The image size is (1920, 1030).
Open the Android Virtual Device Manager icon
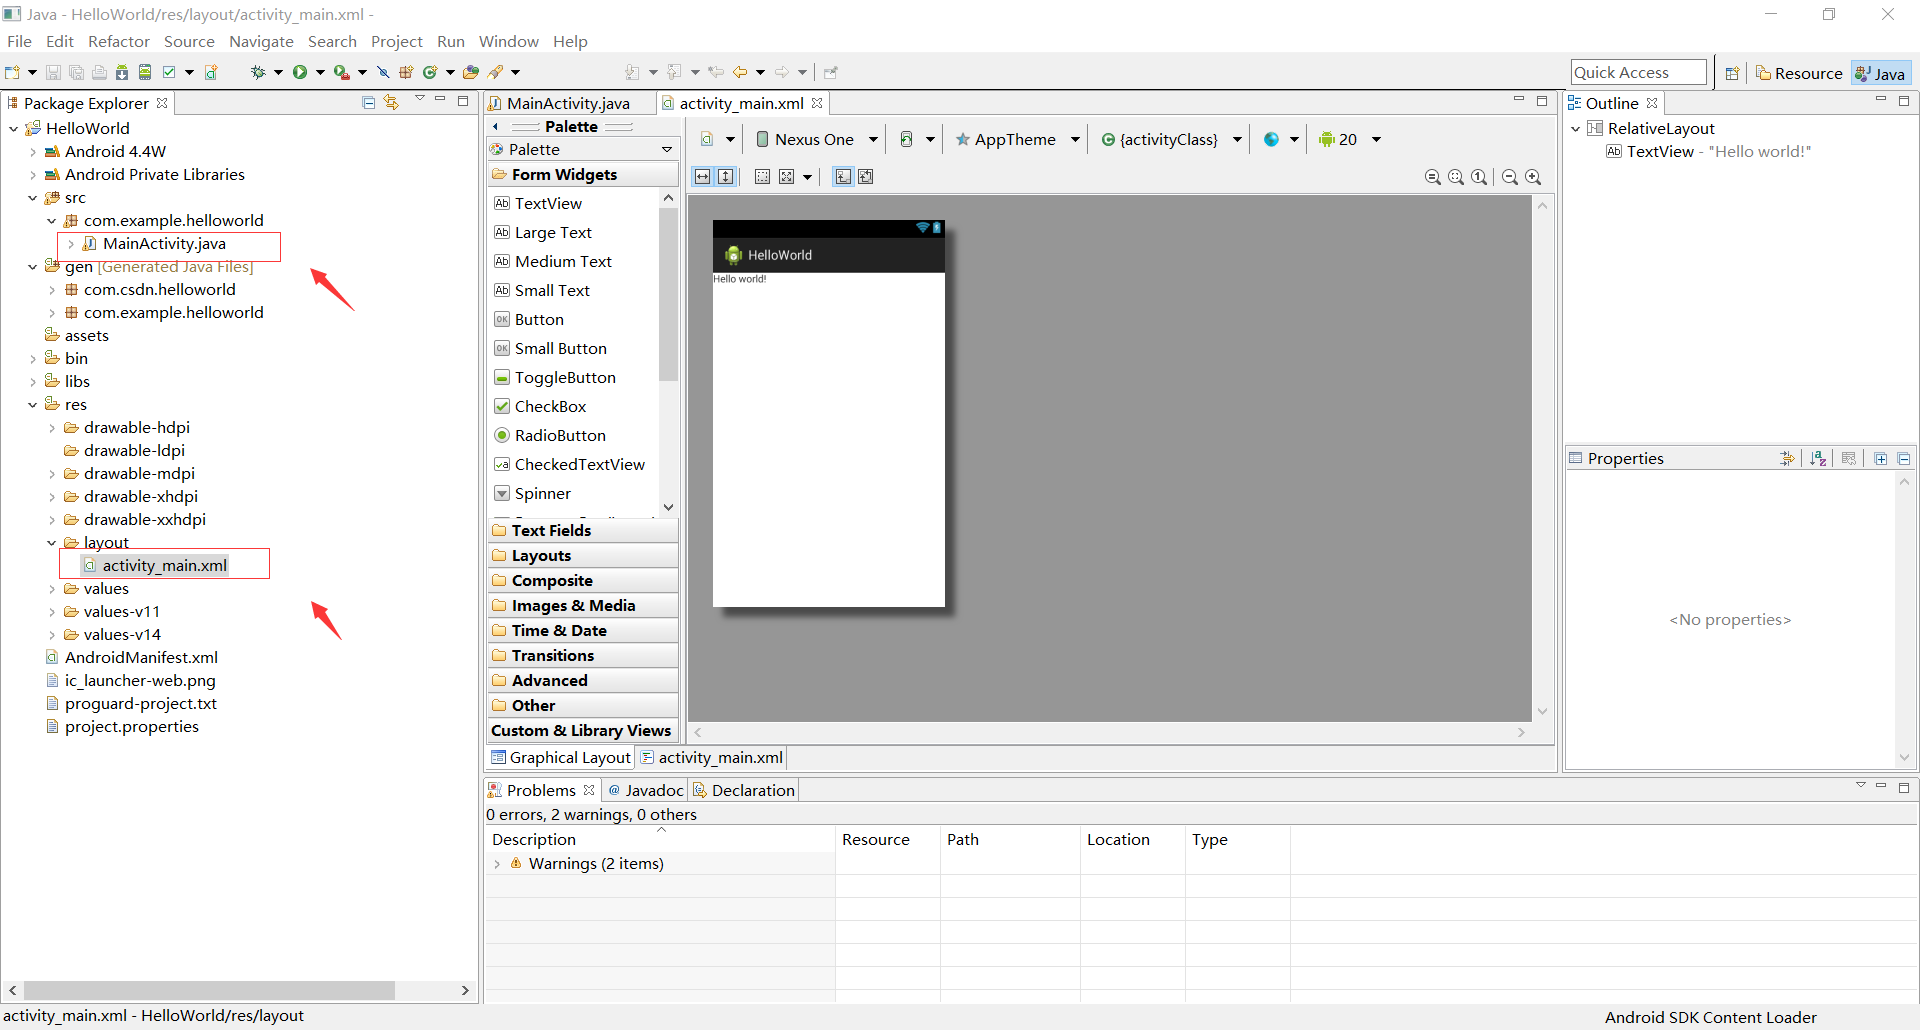[145, 72]
